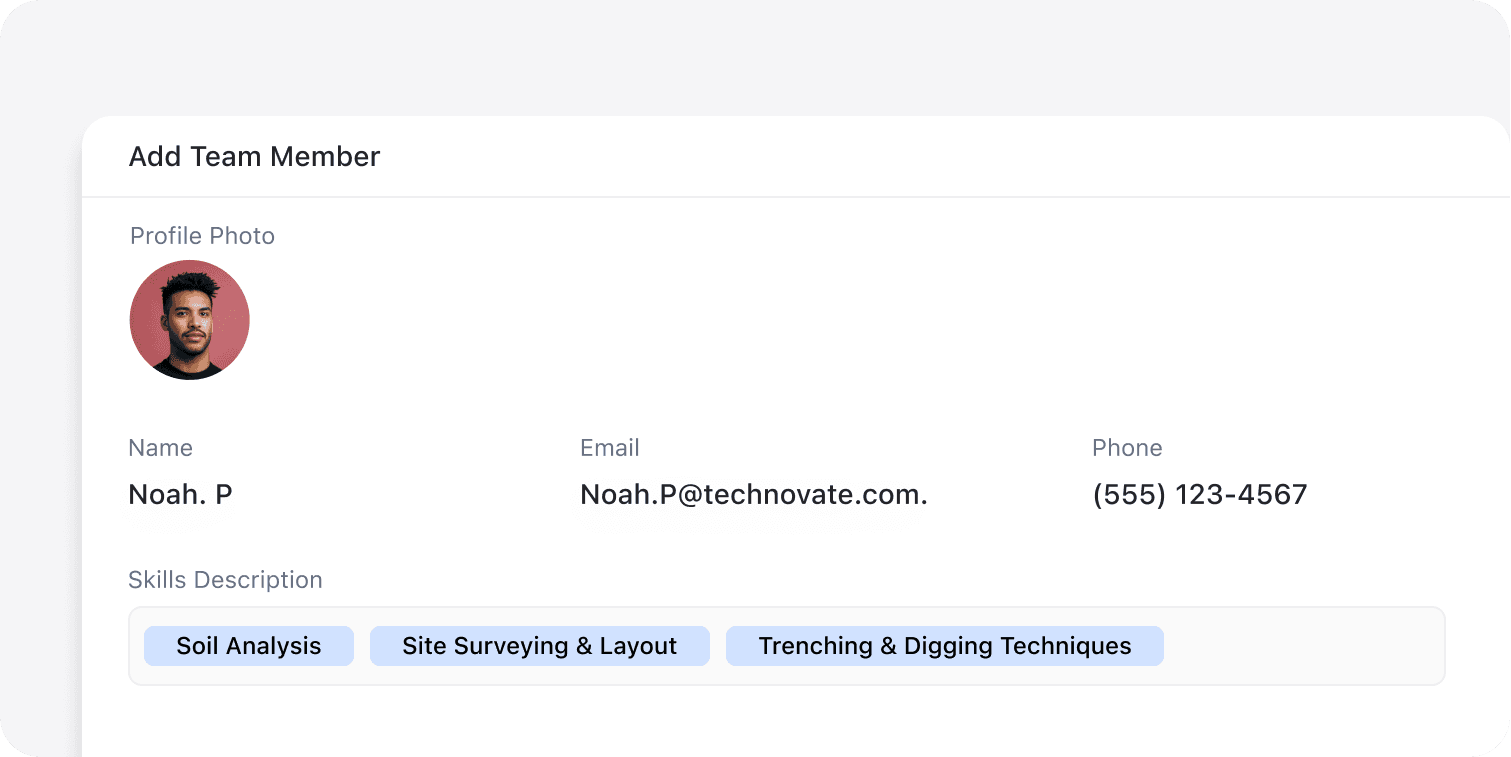
Task: Click the profile photo avatar
Action: pyautogui.click(x=189, y=320)
